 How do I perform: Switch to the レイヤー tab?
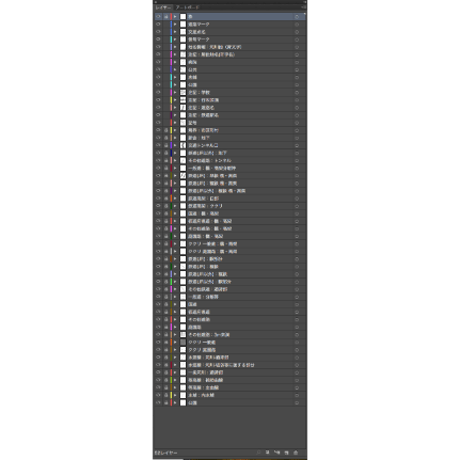click(163, 7)
